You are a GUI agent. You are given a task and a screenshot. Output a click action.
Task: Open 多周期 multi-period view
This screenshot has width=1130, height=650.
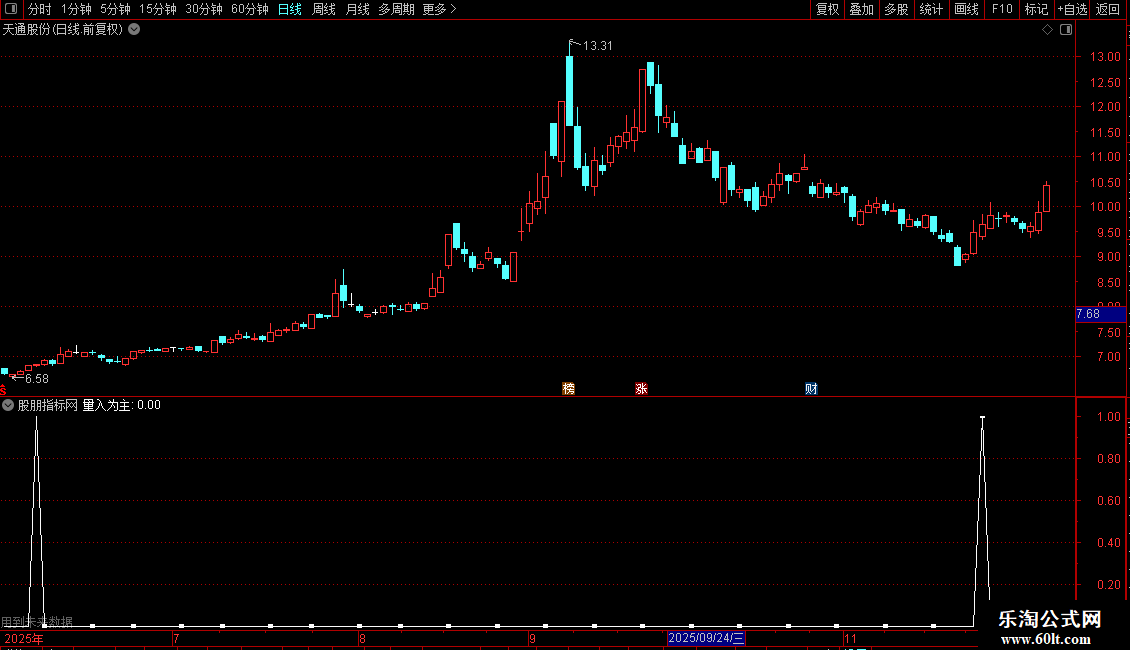(x=396, y=9)
